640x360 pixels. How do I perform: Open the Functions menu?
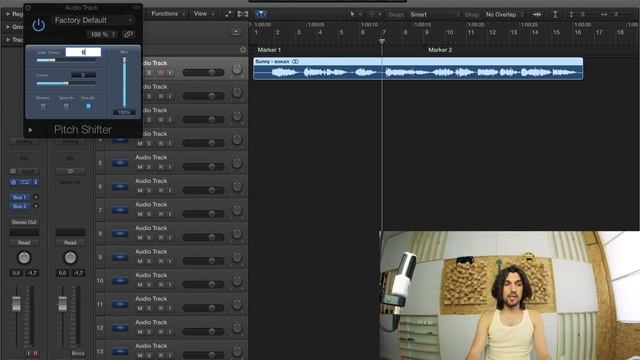(168, 14)
